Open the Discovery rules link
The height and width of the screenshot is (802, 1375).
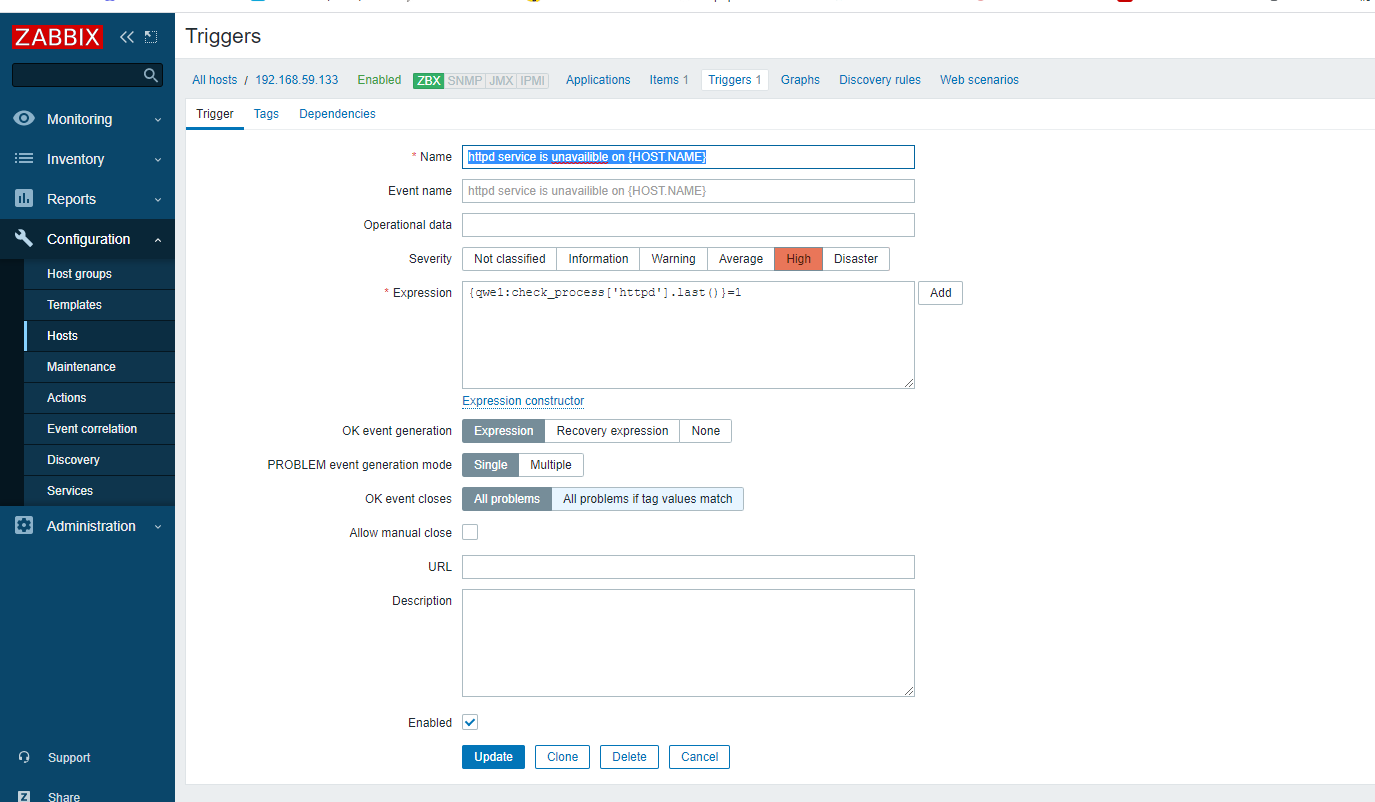pos(880,80)
